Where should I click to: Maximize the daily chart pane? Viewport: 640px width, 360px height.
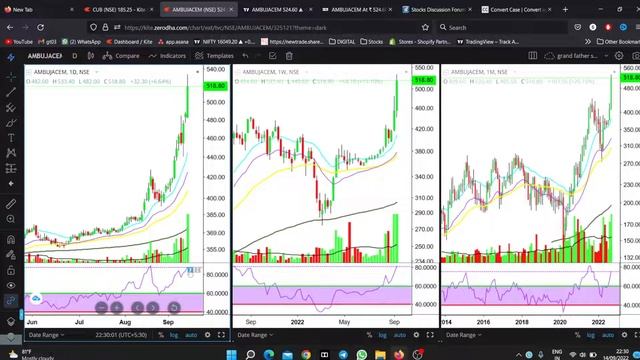pos(221,335)
